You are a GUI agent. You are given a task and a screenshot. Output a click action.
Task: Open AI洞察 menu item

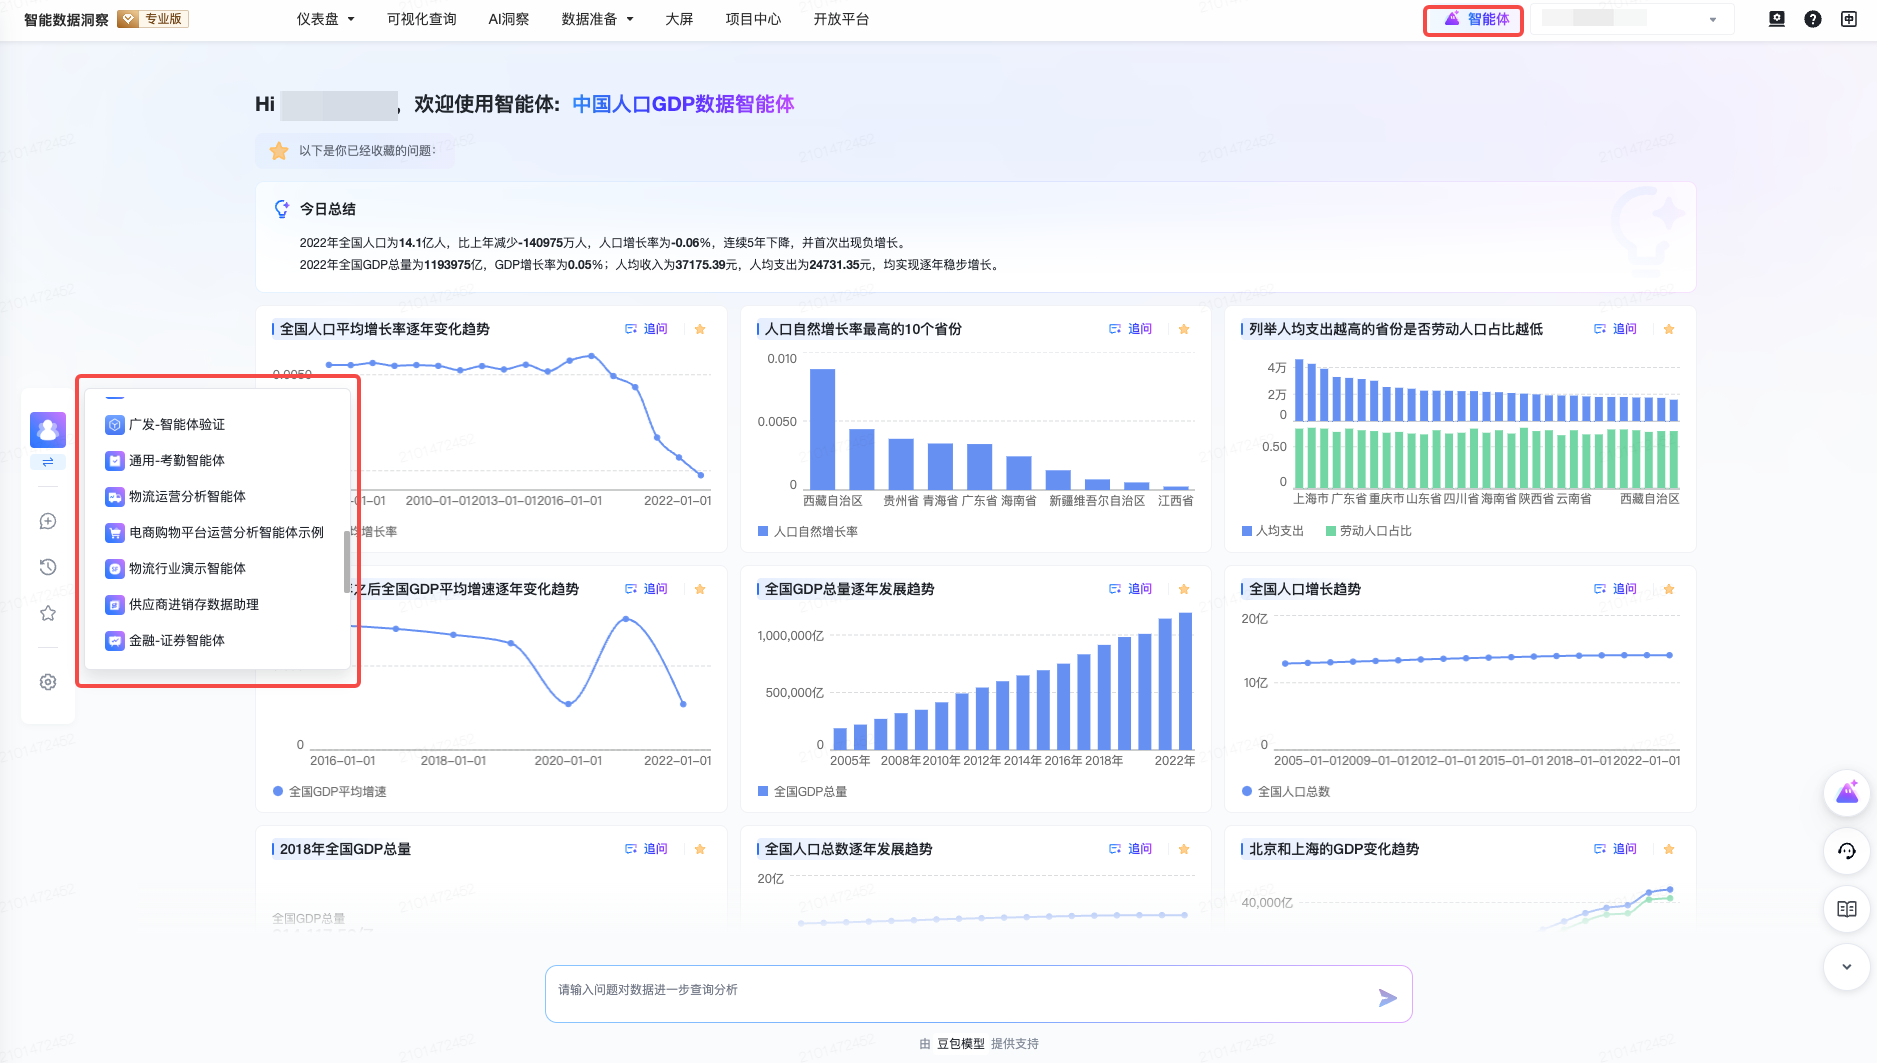click(x=509, y=19)
